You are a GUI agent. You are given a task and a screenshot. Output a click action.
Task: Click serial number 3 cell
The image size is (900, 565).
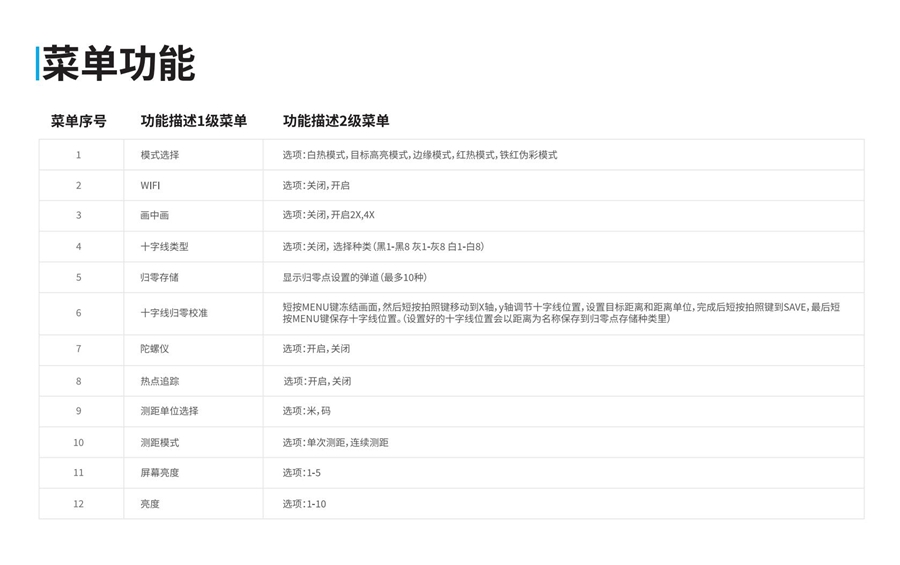tap(81, 215)
